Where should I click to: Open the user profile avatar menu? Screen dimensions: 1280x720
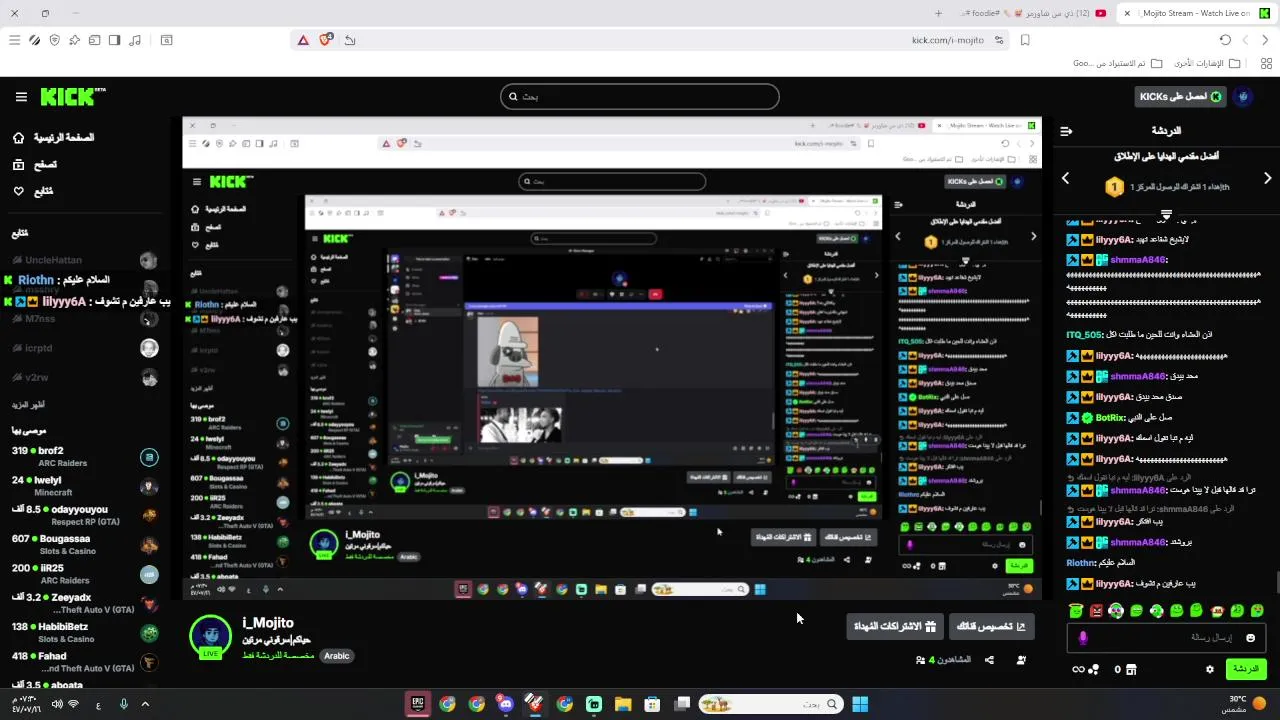click(x=1244, y=97)
